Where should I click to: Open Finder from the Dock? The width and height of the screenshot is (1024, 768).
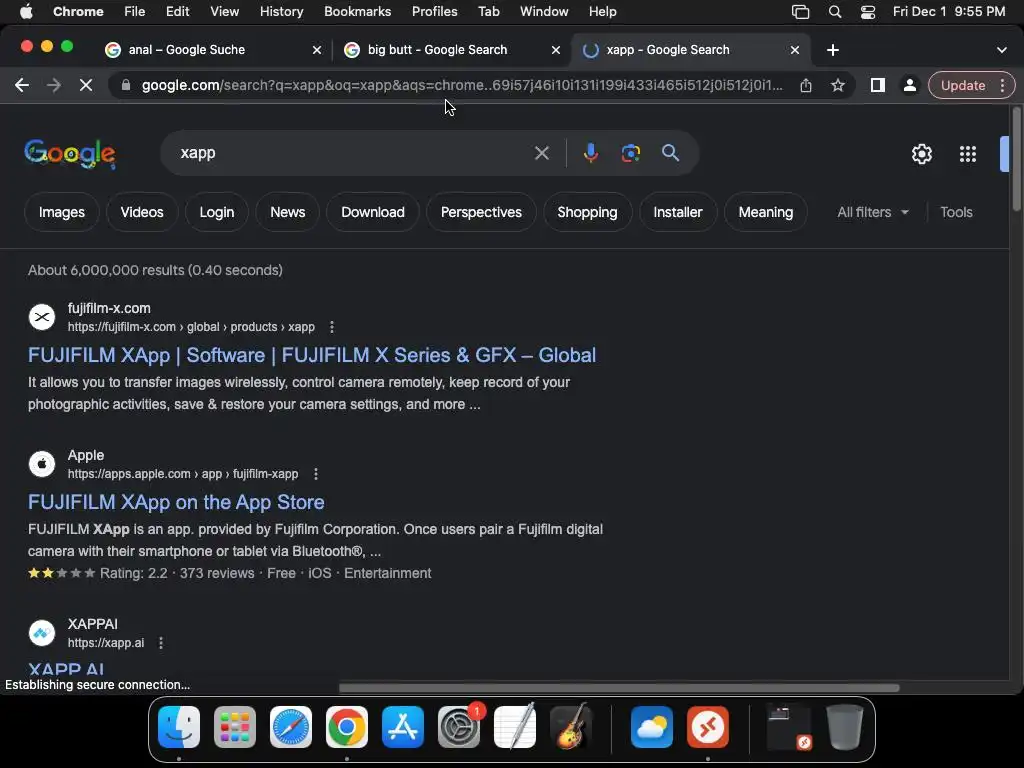coord(179,727)
